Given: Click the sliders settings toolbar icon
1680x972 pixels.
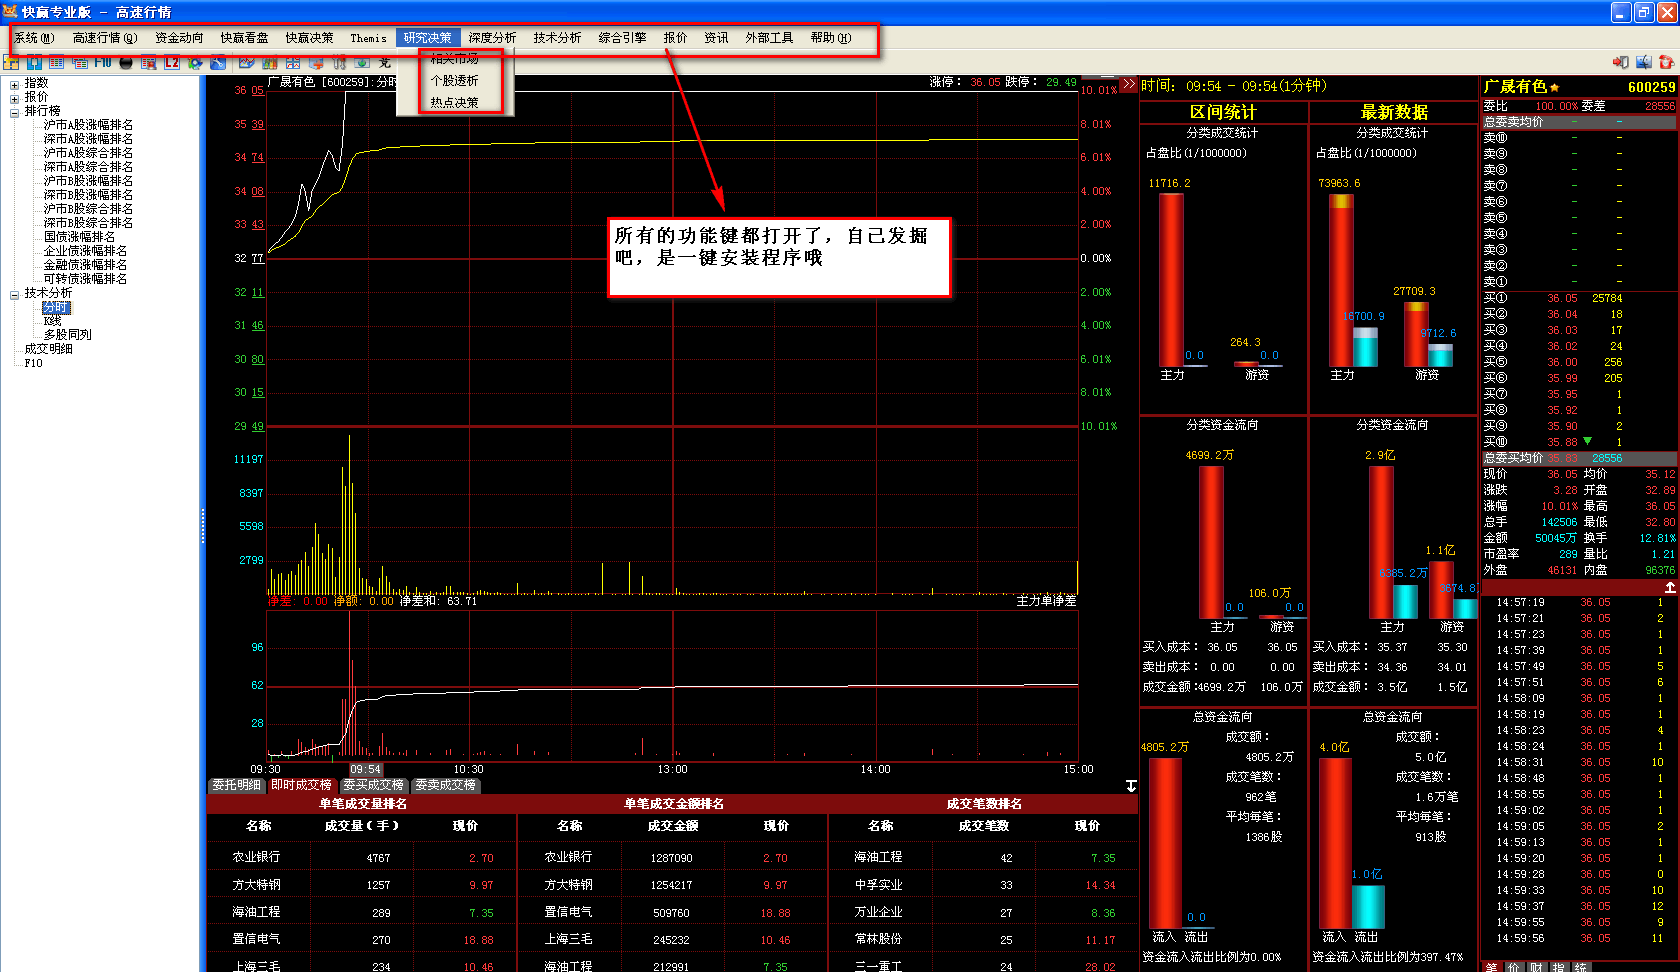Looking at the screenshot, I should [x=339, y=62].
